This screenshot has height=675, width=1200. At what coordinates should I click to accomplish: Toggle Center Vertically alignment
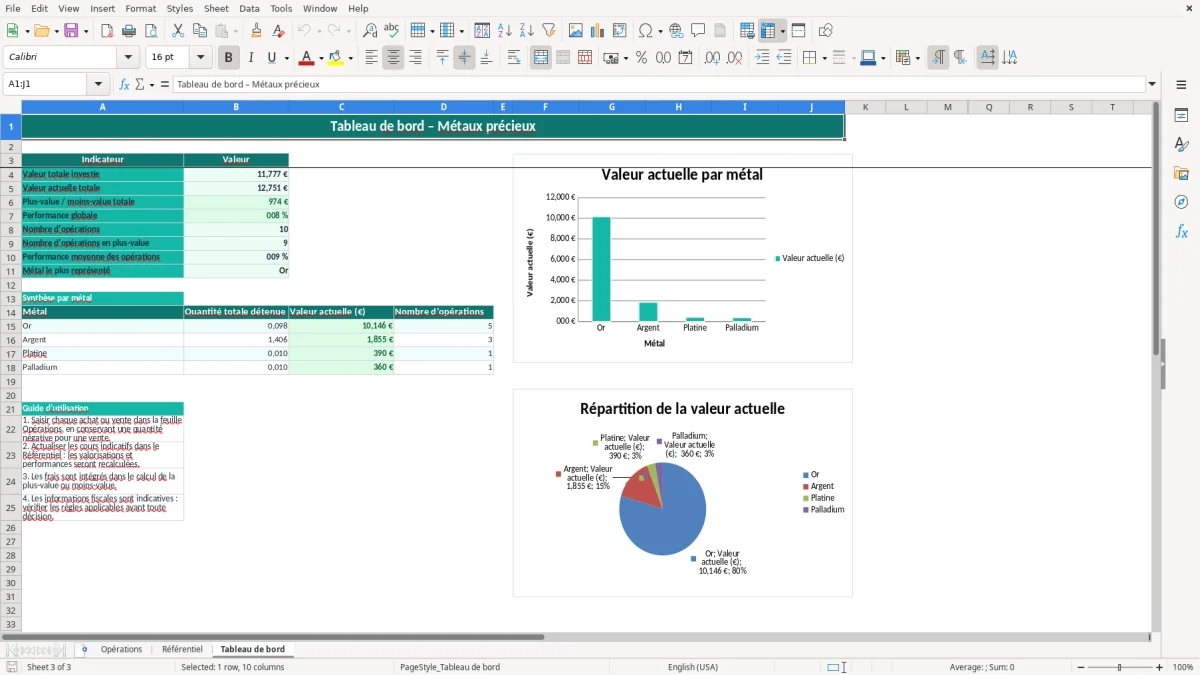pyautogui.click(x=464, y=58)
